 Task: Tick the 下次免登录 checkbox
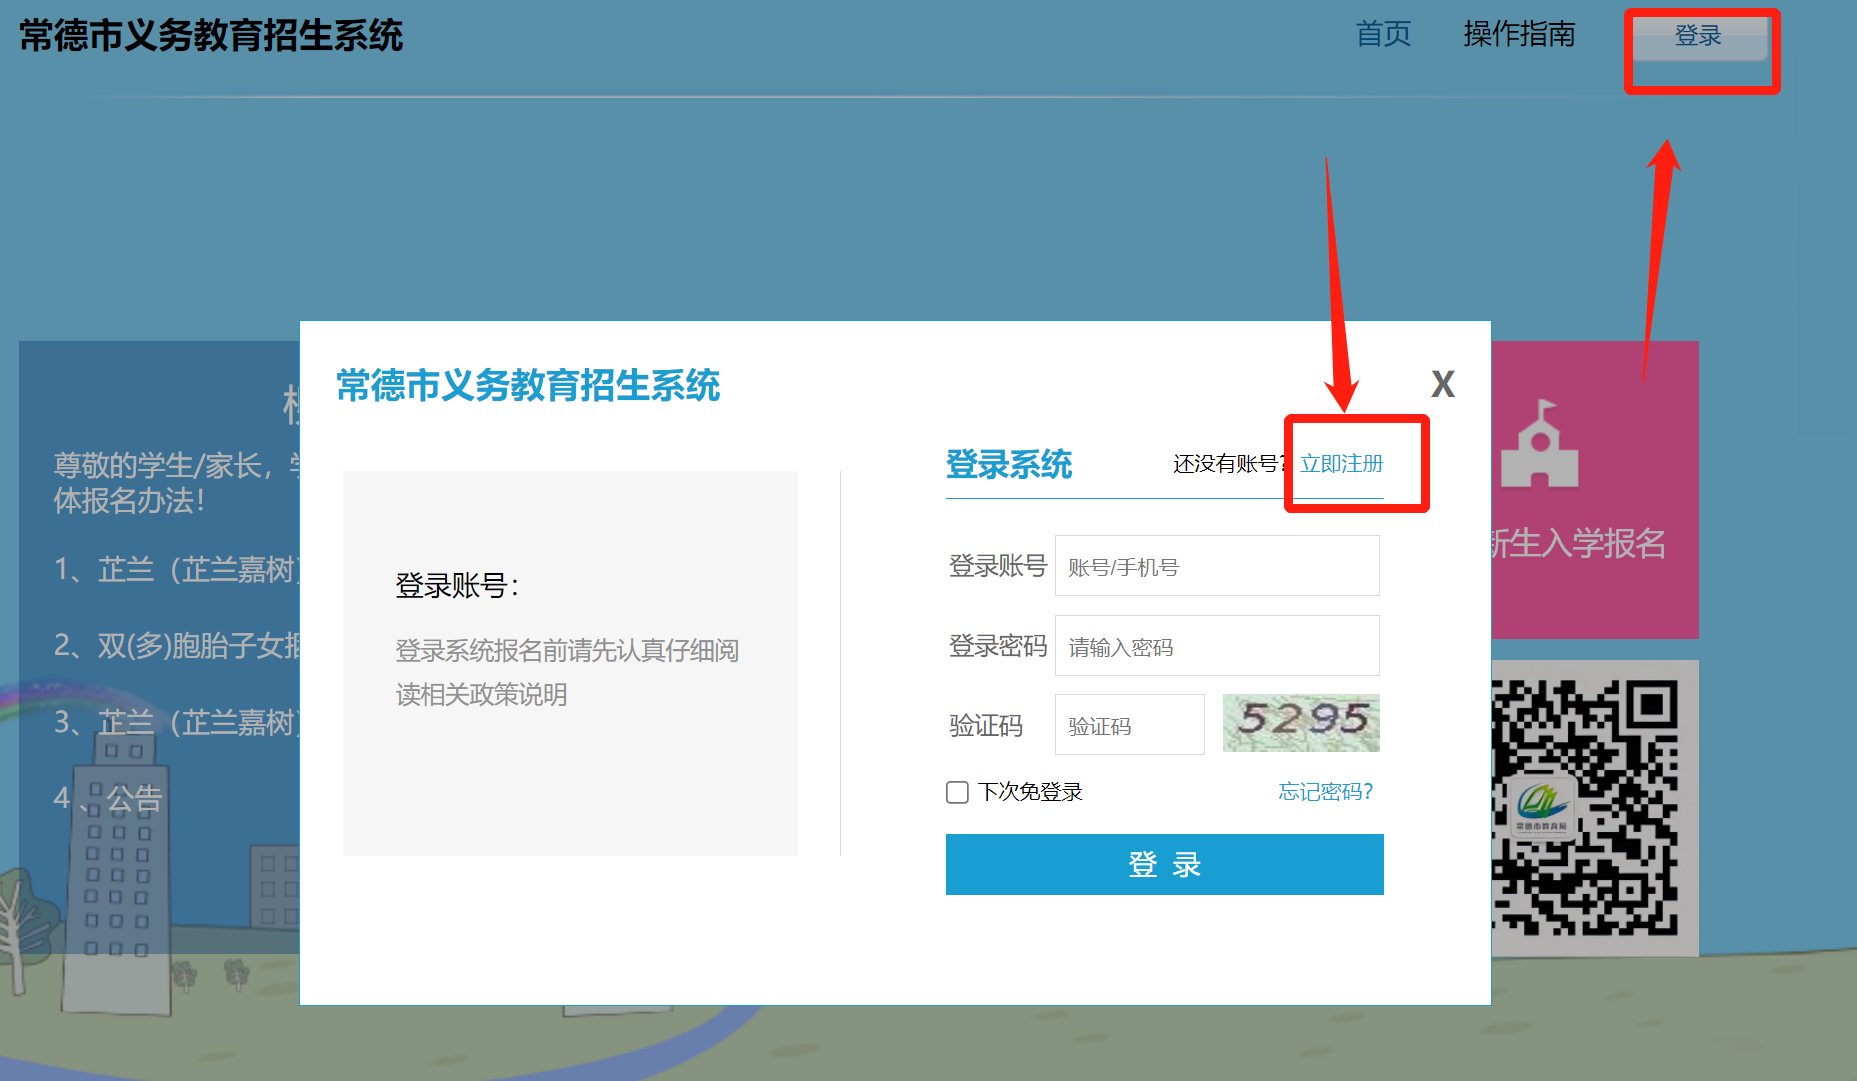pyautogui.click(x=957, y=792)
